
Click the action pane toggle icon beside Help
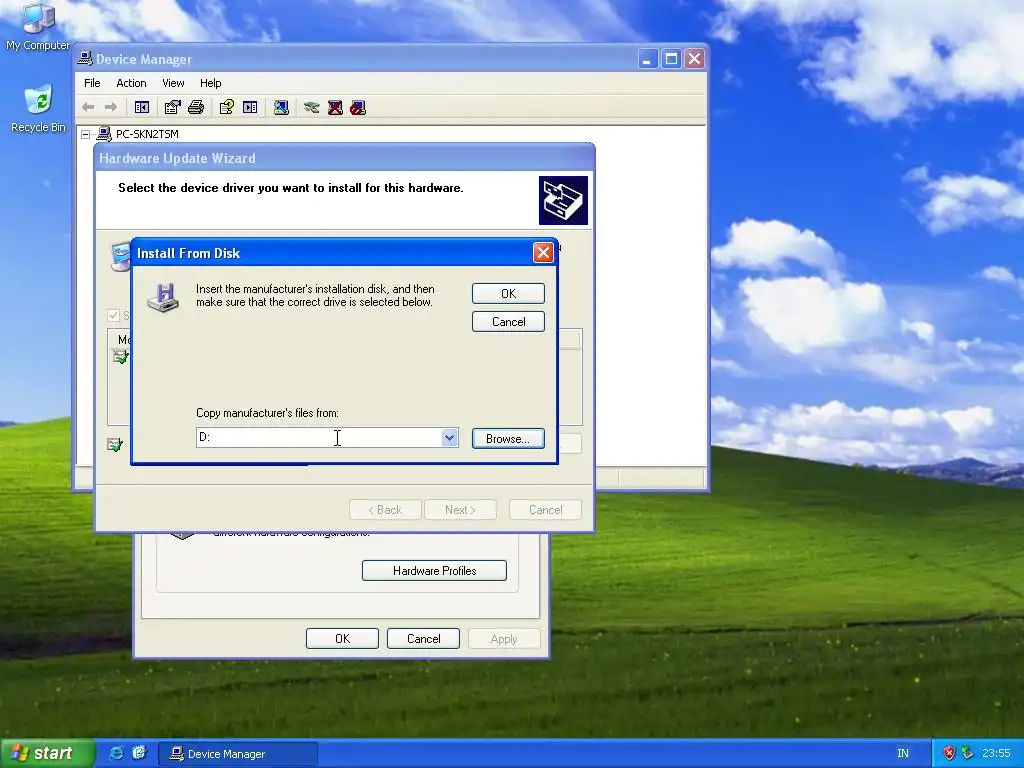coord(250,107)
